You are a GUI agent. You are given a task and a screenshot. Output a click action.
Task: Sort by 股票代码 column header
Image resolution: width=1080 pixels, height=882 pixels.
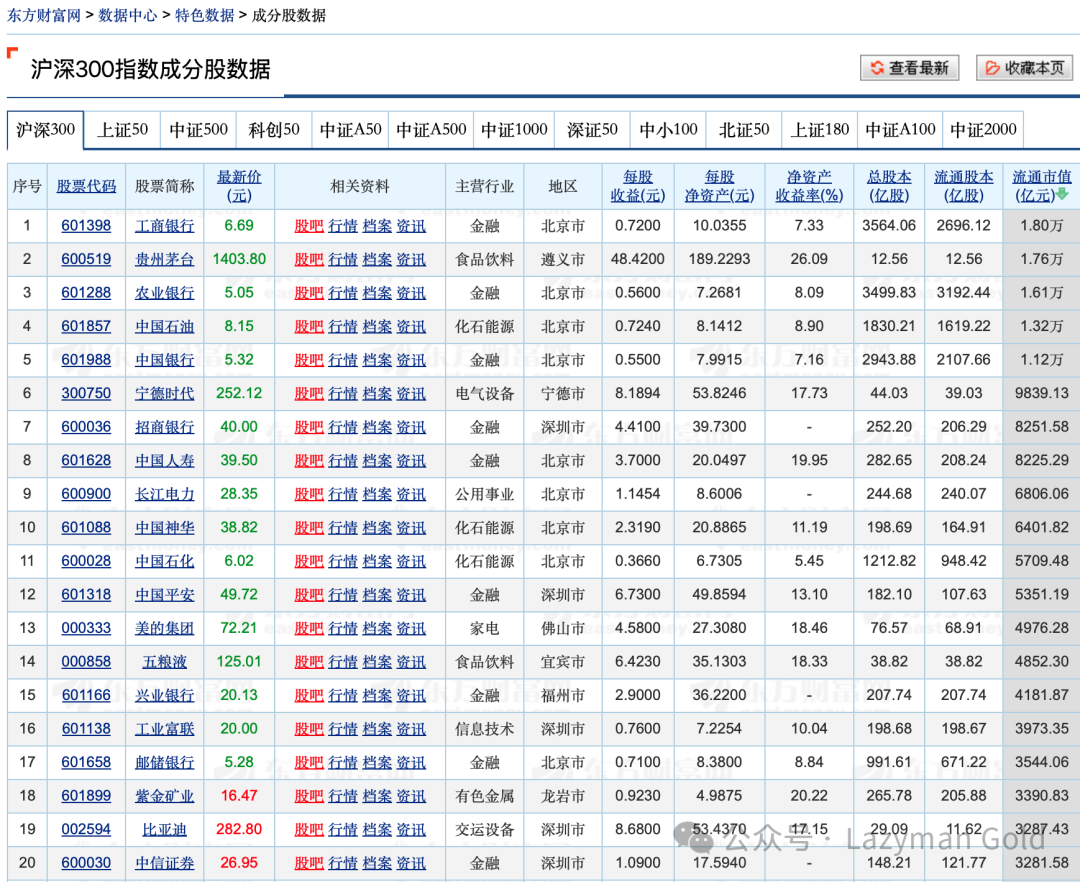pos(86,187)
